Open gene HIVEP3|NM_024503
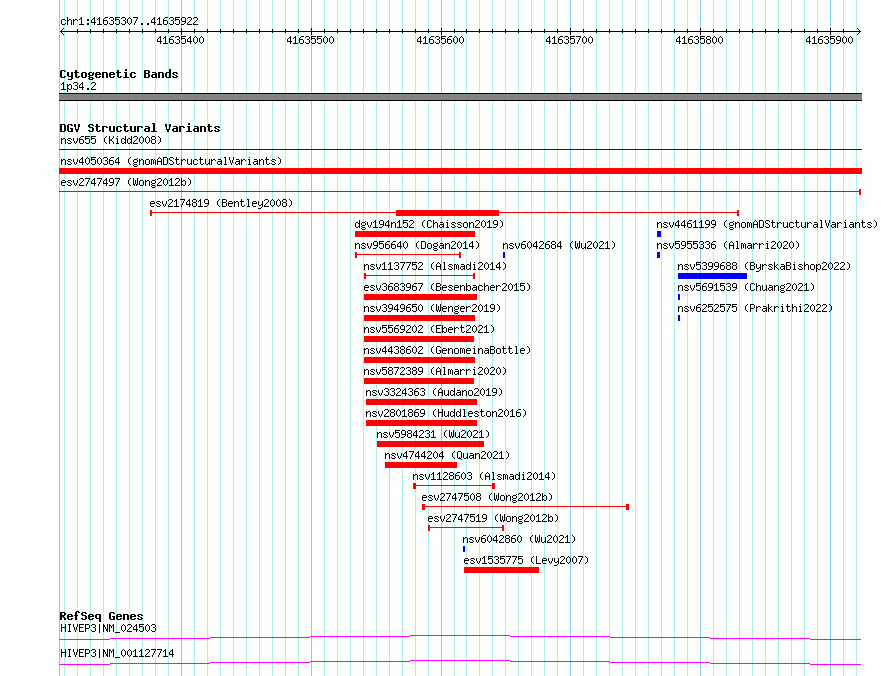Viewport: 890px width, 676px height. [108, 628]
